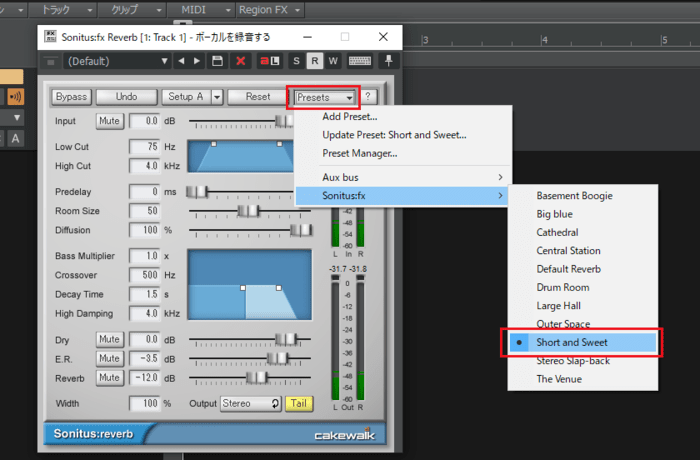Change the Output Stereo selector

point(250,404)
